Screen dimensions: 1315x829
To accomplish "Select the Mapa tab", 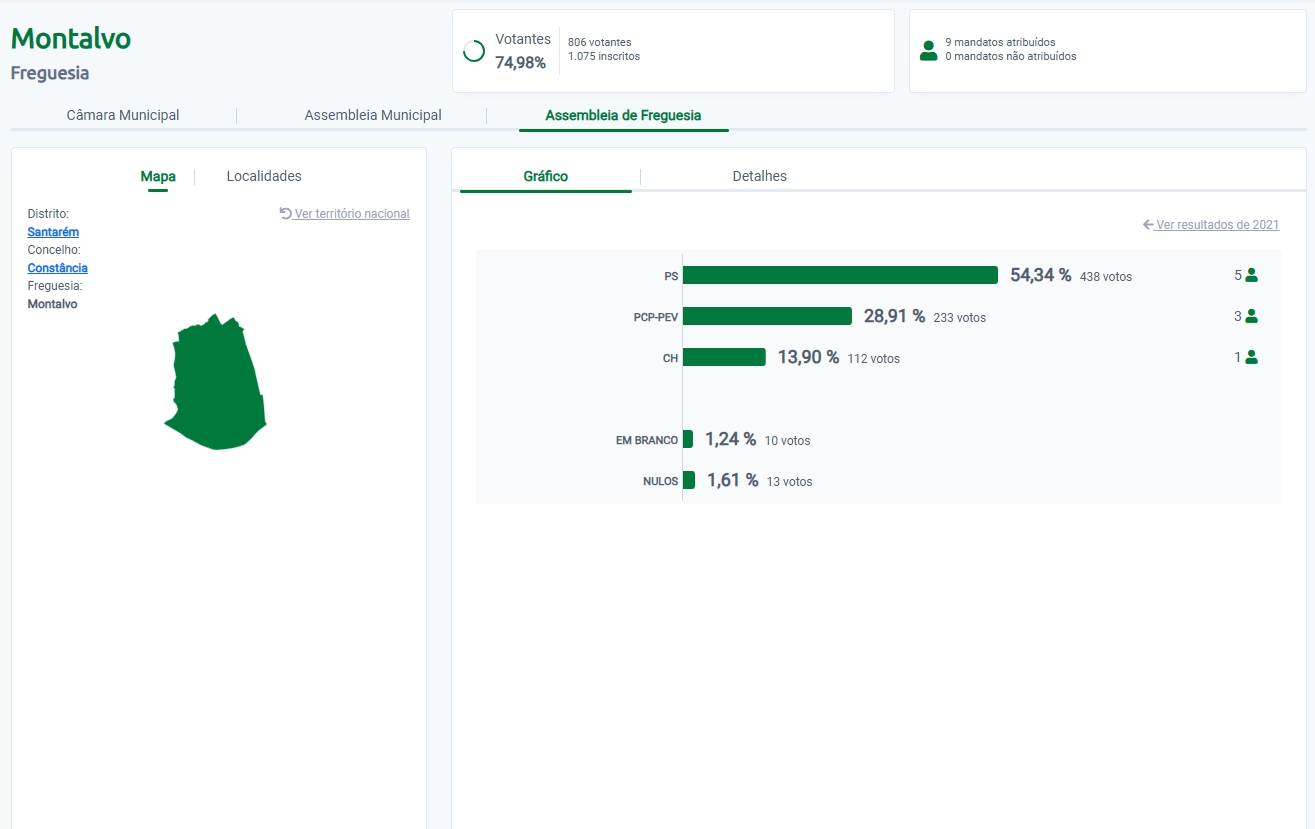I will [158, 176].
